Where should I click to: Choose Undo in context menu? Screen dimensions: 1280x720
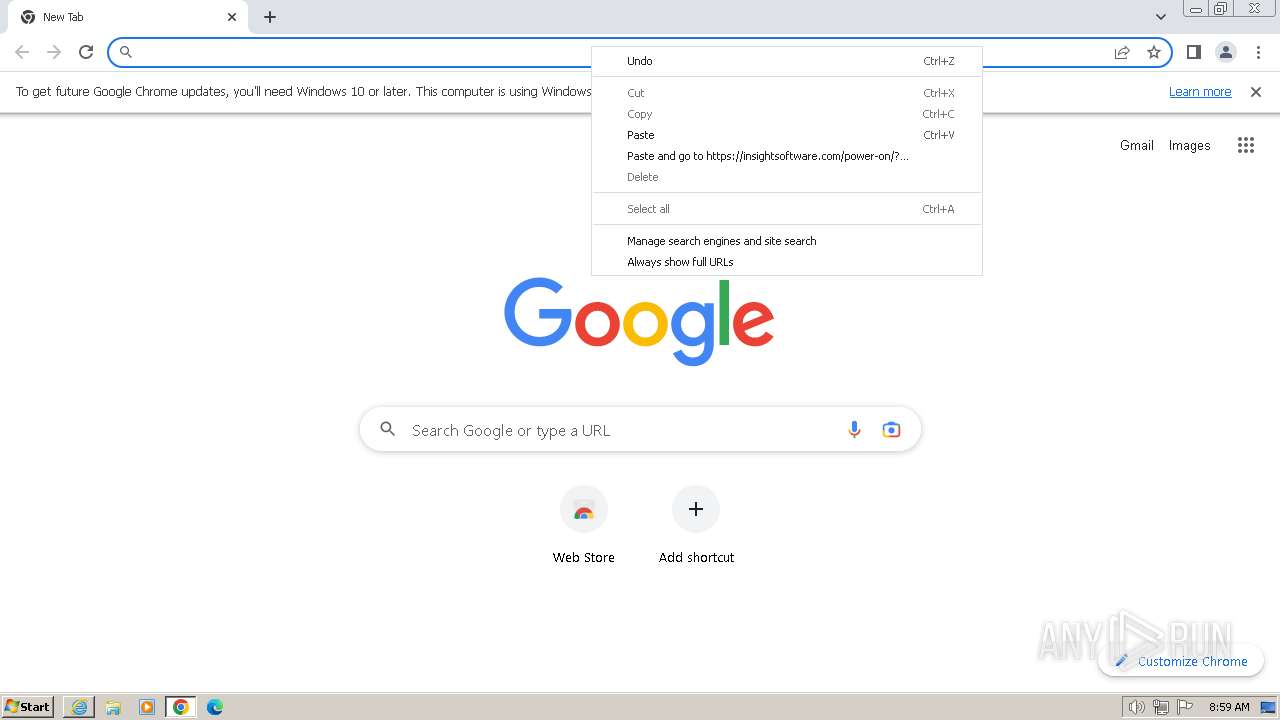click(787, 61)
